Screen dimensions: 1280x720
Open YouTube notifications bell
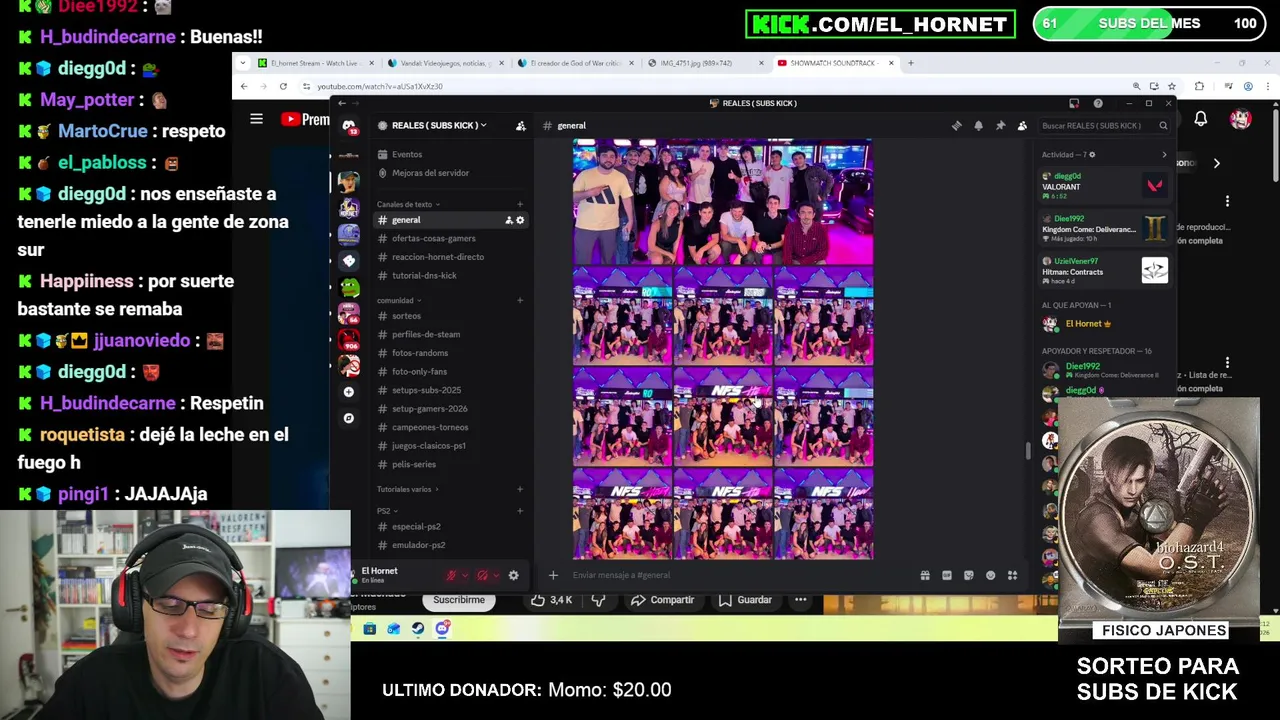click(x=1201, y=119)
